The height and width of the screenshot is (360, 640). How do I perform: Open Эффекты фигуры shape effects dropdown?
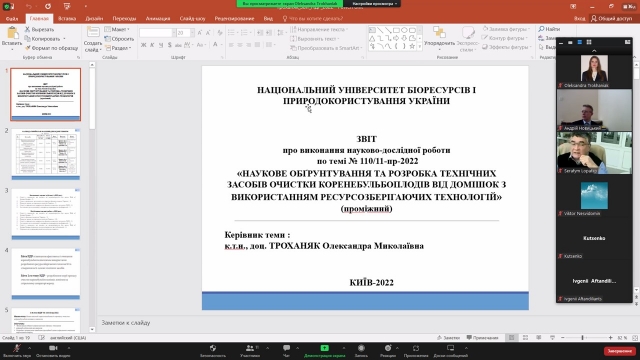506,47
